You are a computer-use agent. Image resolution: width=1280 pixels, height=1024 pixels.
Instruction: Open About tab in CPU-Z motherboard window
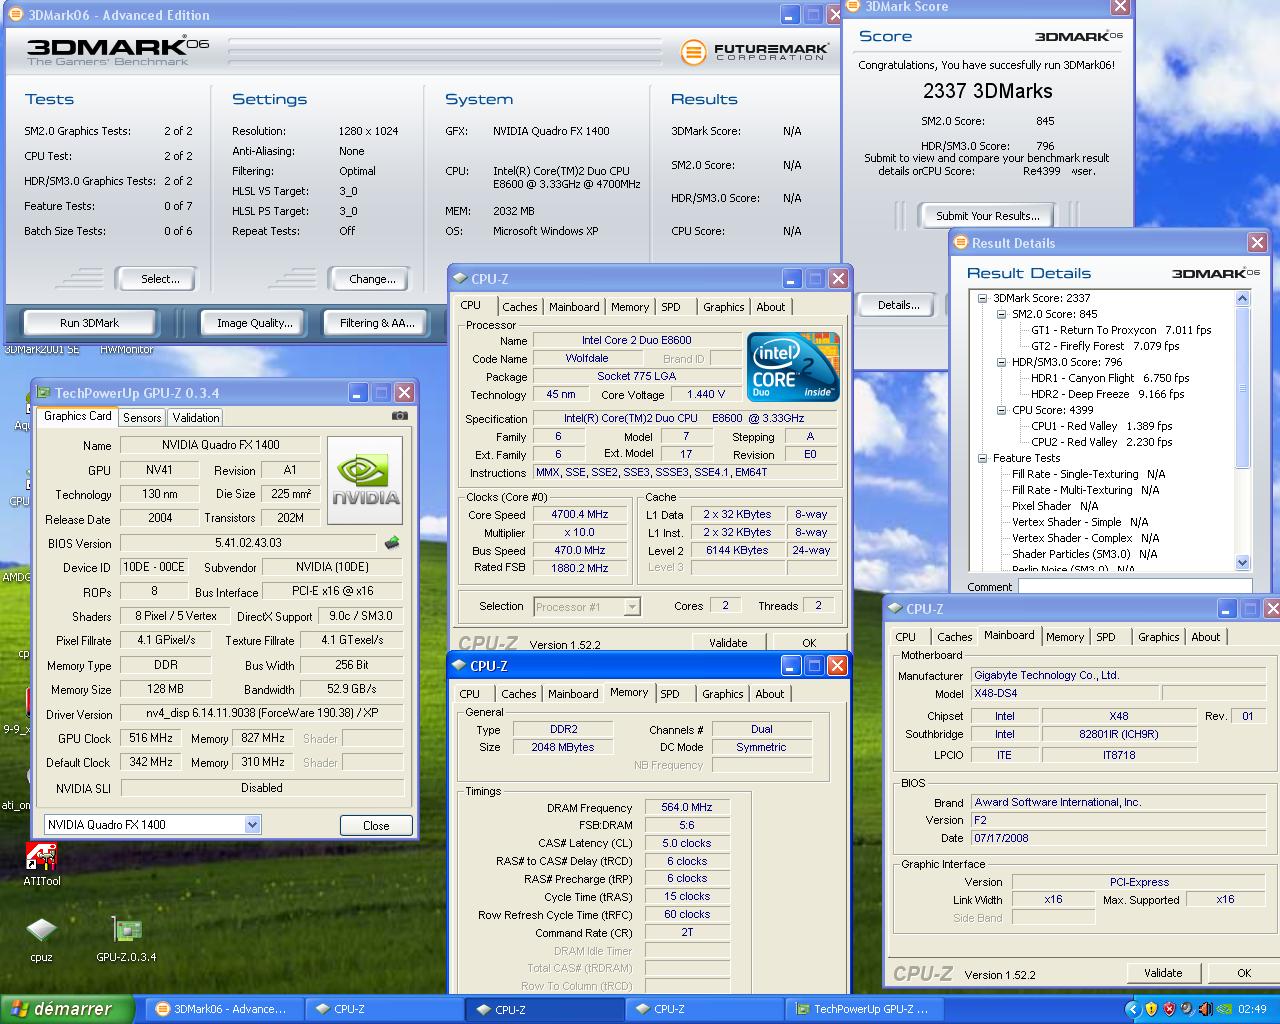[x=1206, y=637]
